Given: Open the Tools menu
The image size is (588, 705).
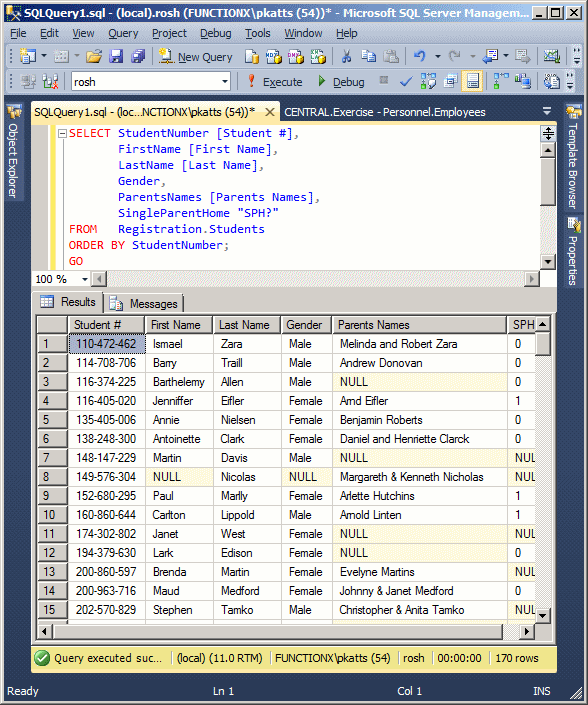Looking at the screenshot, I should point(258,33).
